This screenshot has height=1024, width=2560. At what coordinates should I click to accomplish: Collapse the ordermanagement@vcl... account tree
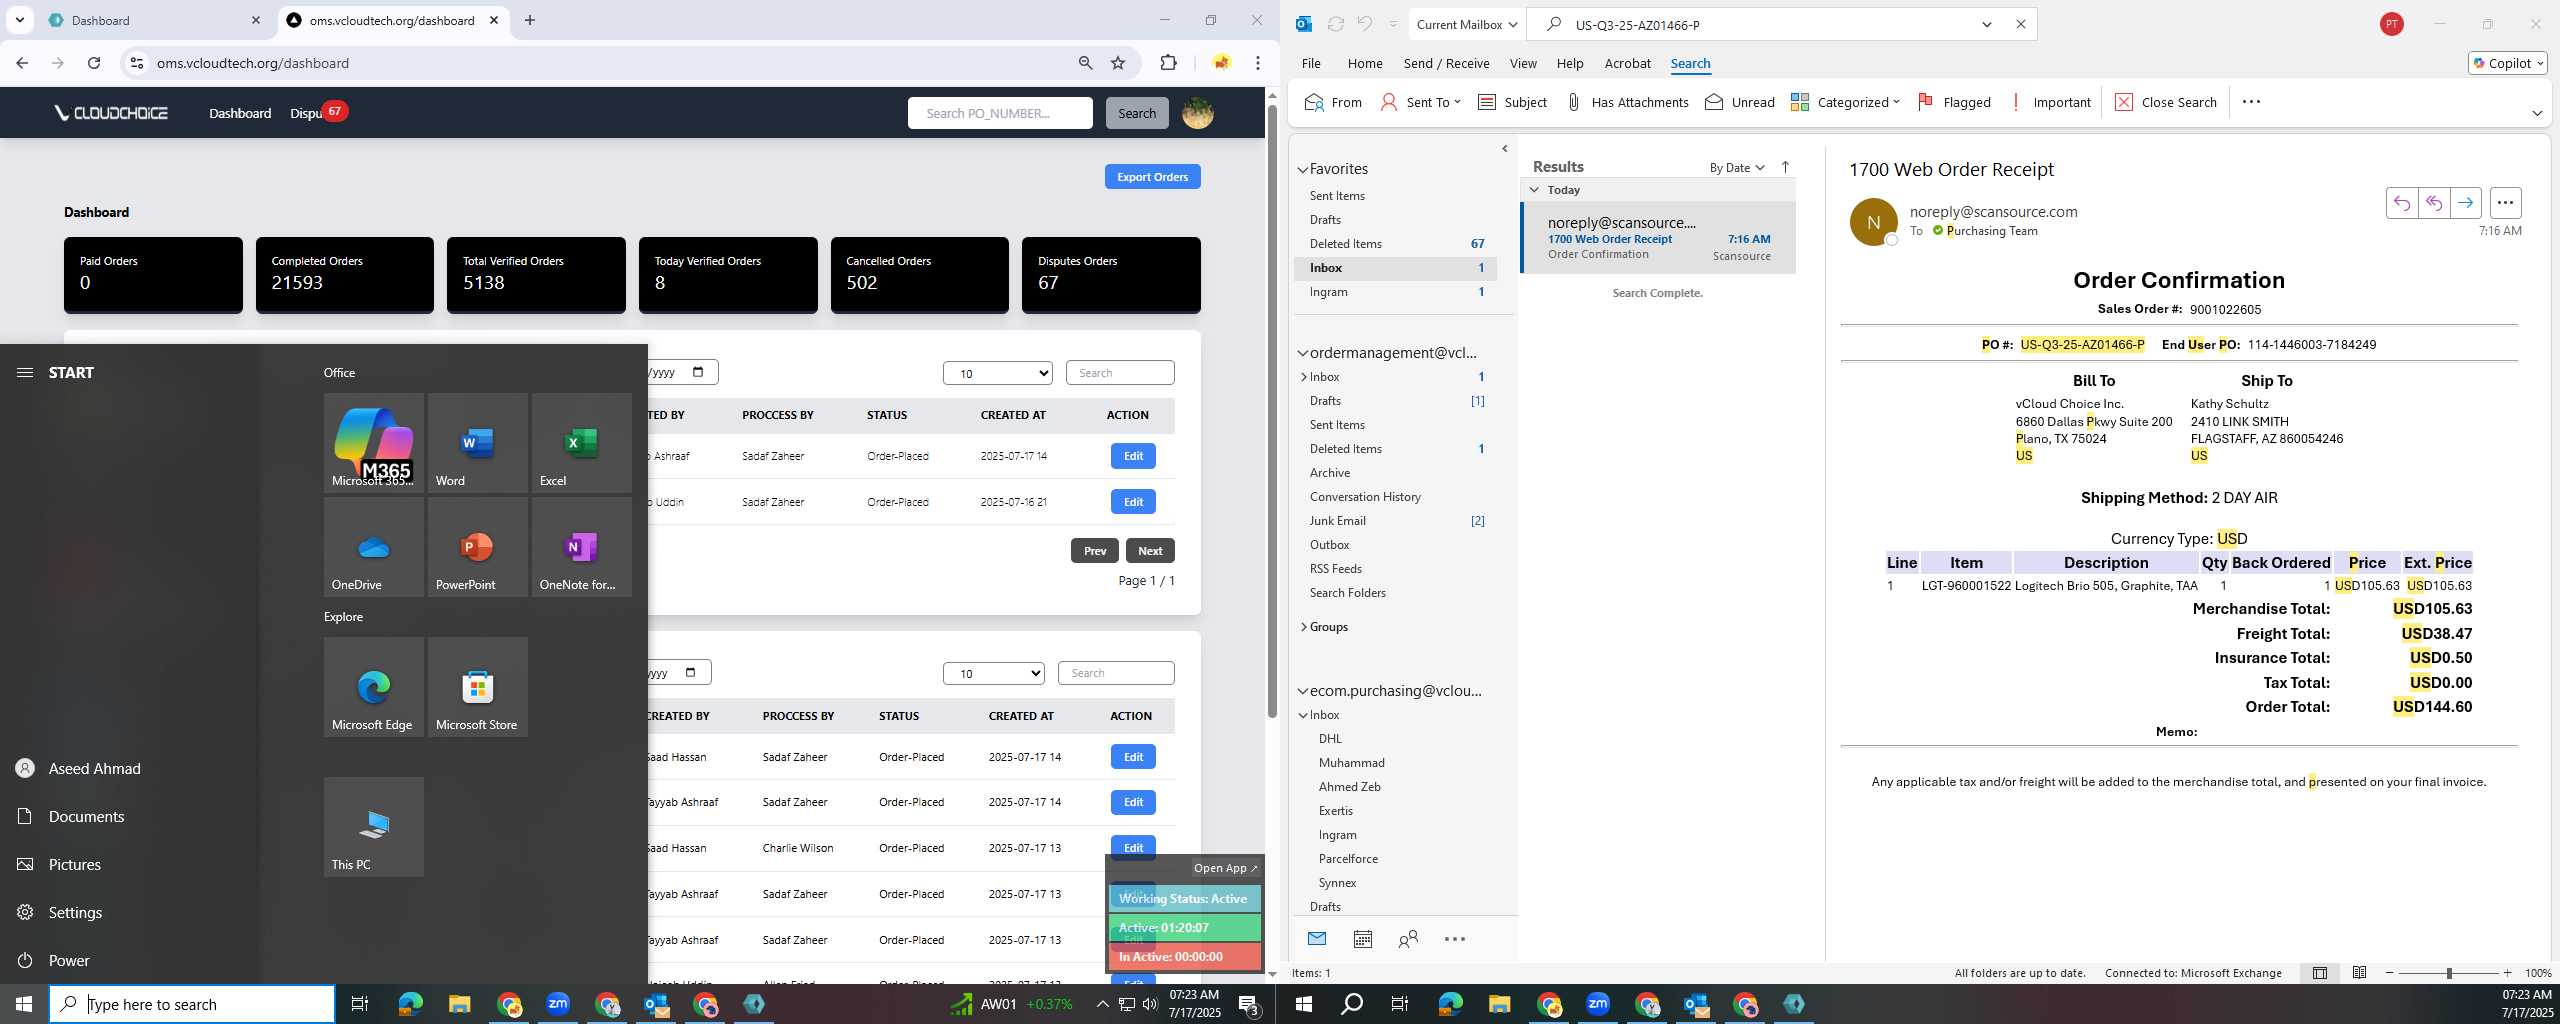point(1303,353)
